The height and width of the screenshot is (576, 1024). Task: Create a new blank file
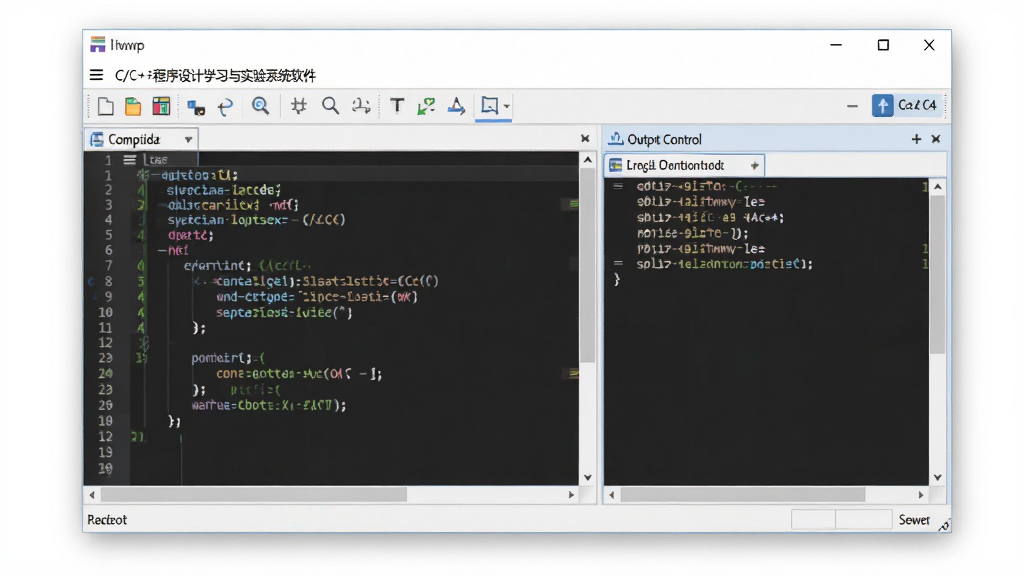pyautogui.click(x=105, y=106)
